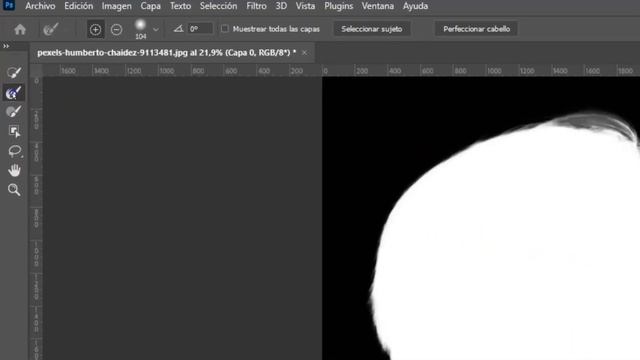The width and height of the screenshot is (640, 360).
Task: Edit the brush angle field showing 0°
Action: point(200,29)
